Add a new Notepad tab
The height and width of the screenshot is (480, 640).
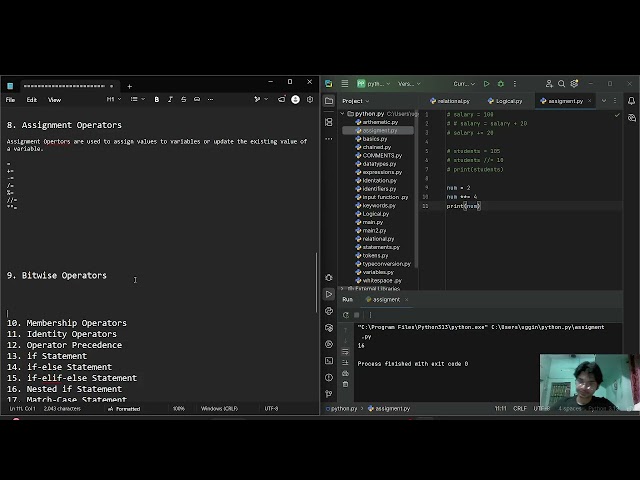(x=129, y=87)
